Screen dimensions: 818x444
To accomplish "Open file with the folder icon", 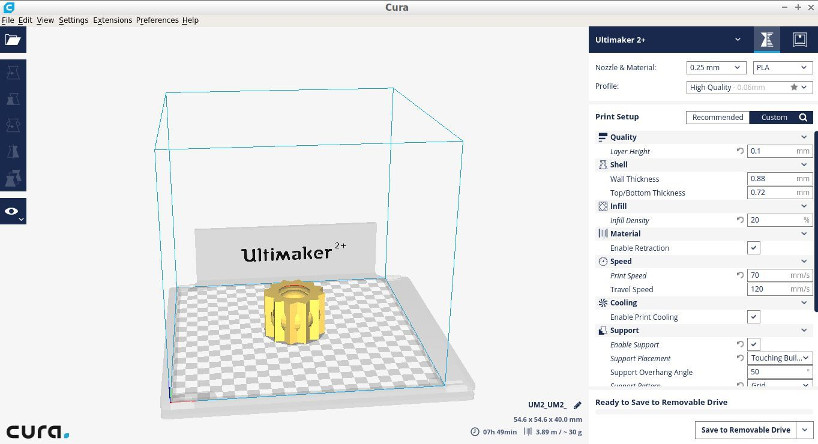I will coord(13,40).
